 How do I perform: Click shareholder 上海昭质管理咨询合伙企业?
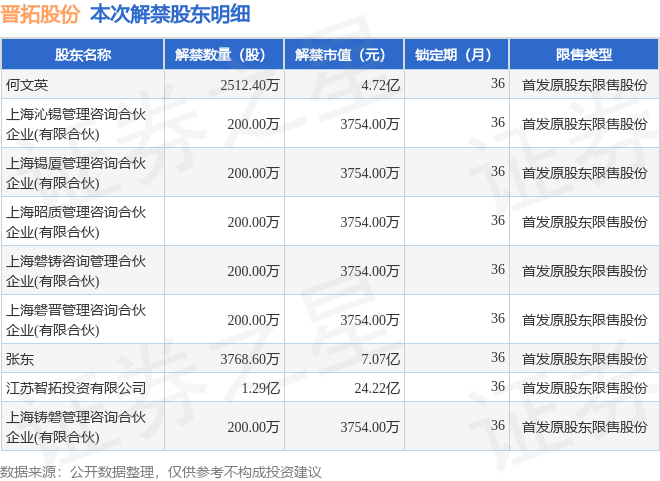[x=76, y=222]
